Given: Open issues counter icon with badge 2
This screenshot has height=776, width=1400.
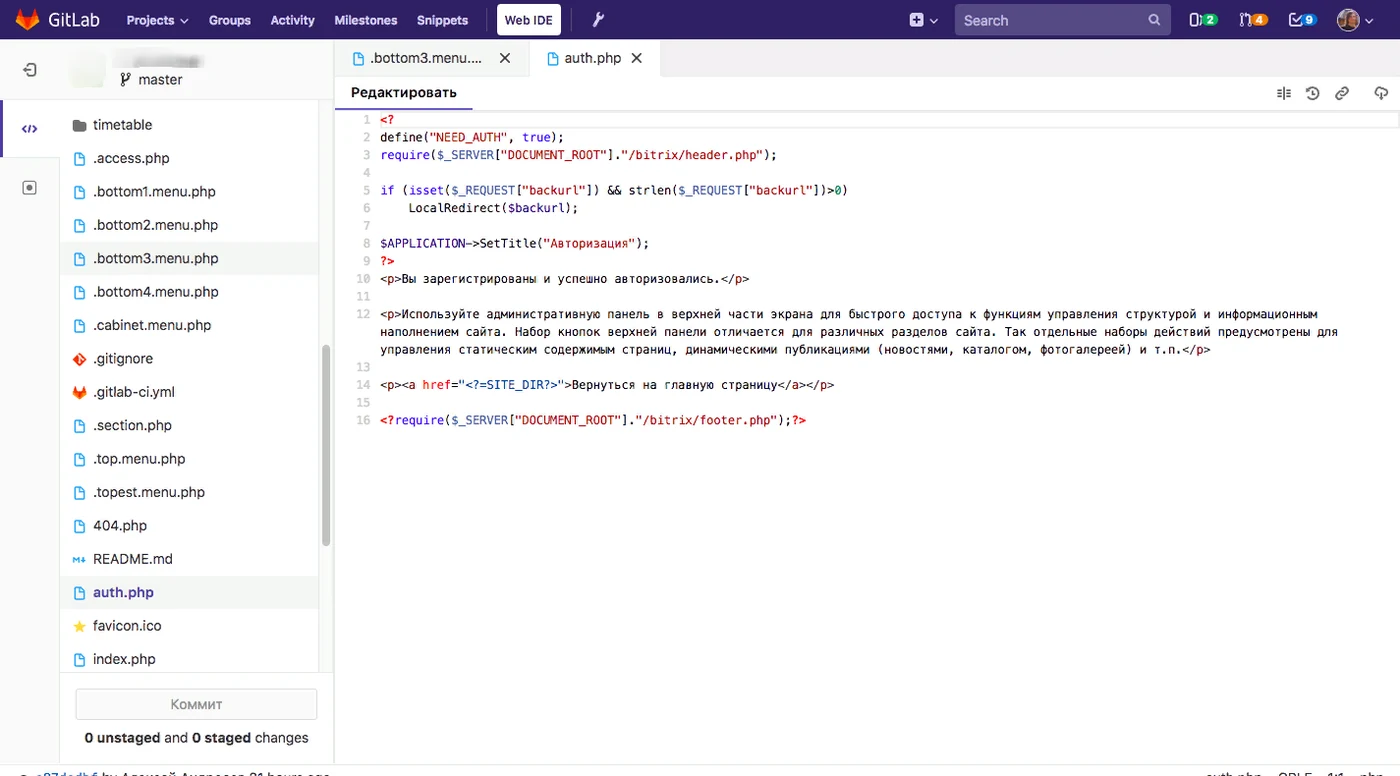Looking at the screenshot, I should [1203, 20].
